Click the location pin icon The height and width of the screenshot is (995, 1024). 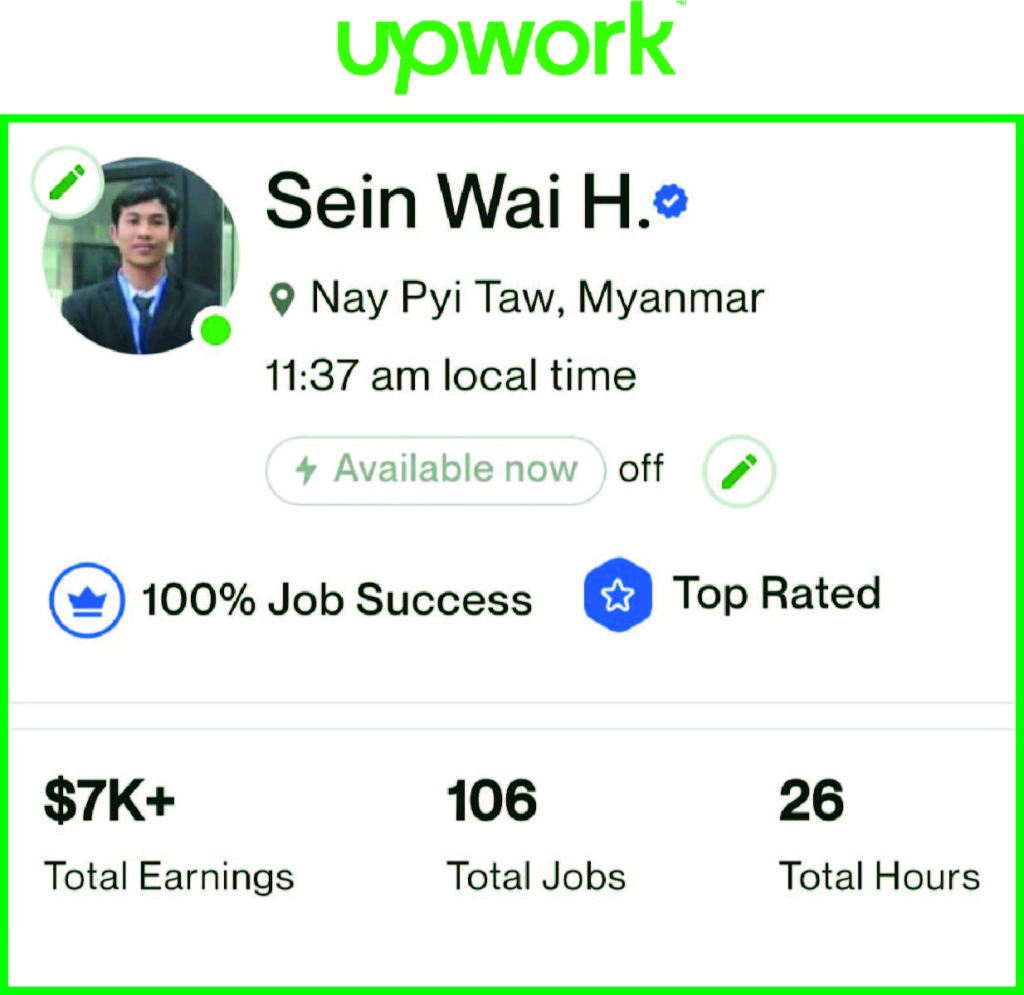282,300
